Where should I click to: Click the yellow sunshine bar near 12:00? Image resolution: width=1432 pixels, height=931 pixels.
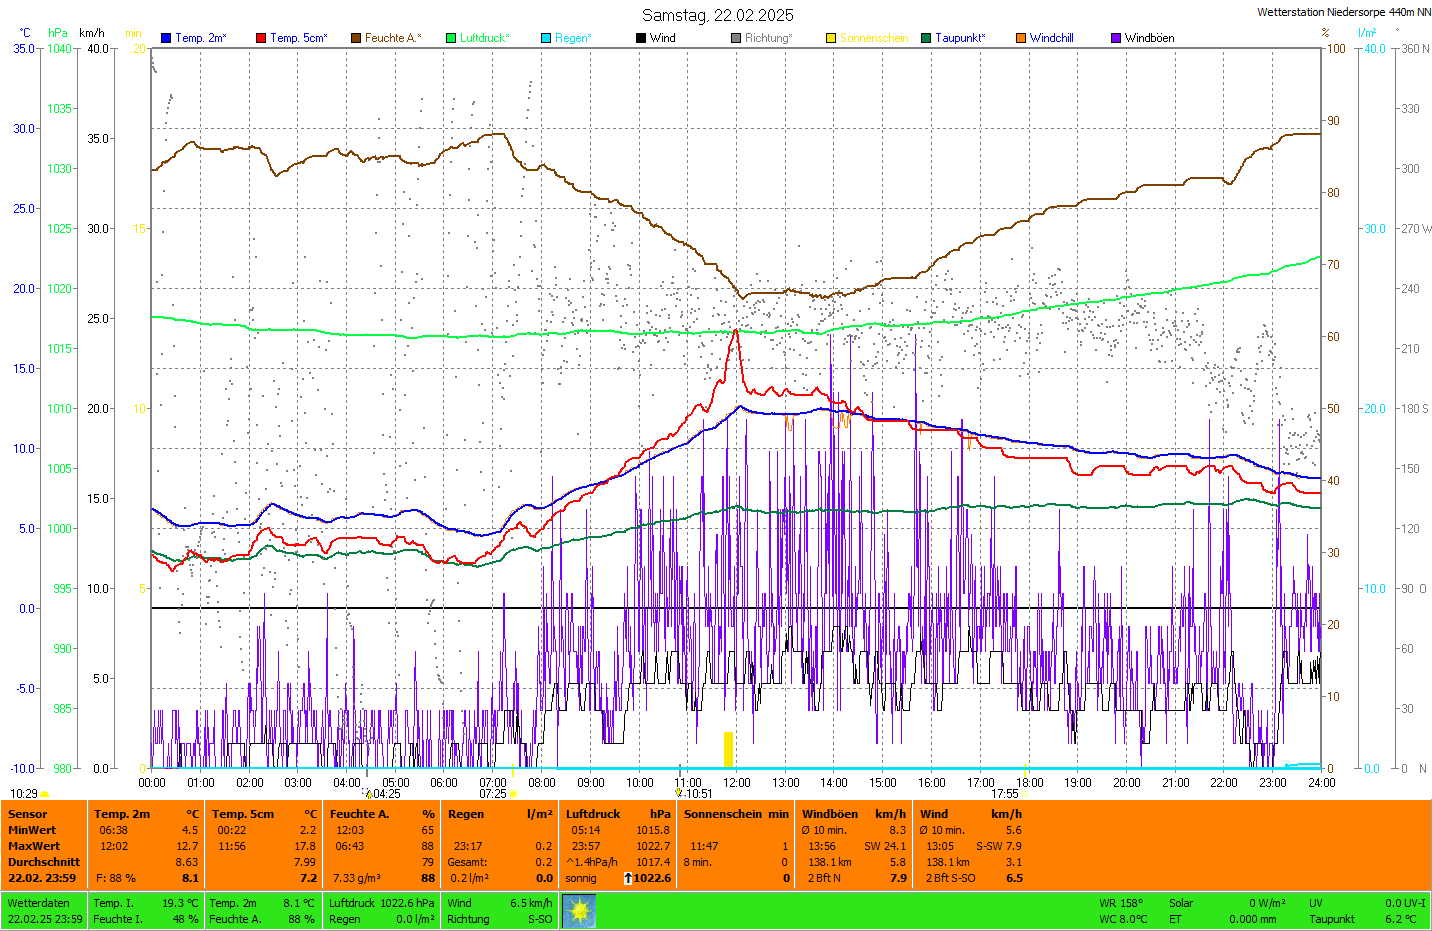(729, 749)
